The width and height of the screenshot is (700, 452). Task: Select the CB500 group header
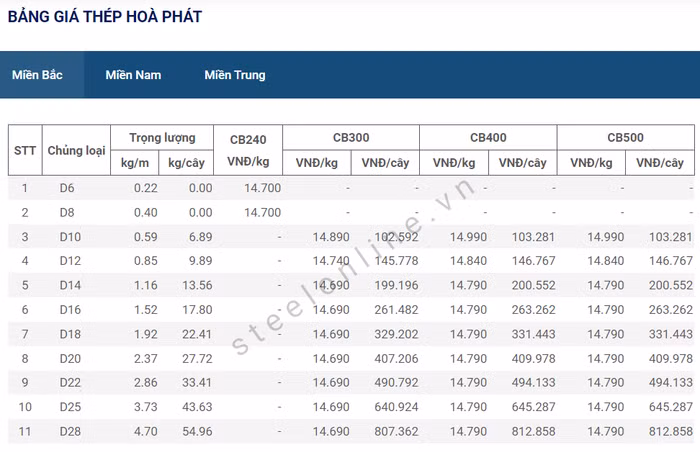click(x=625, y=138)
